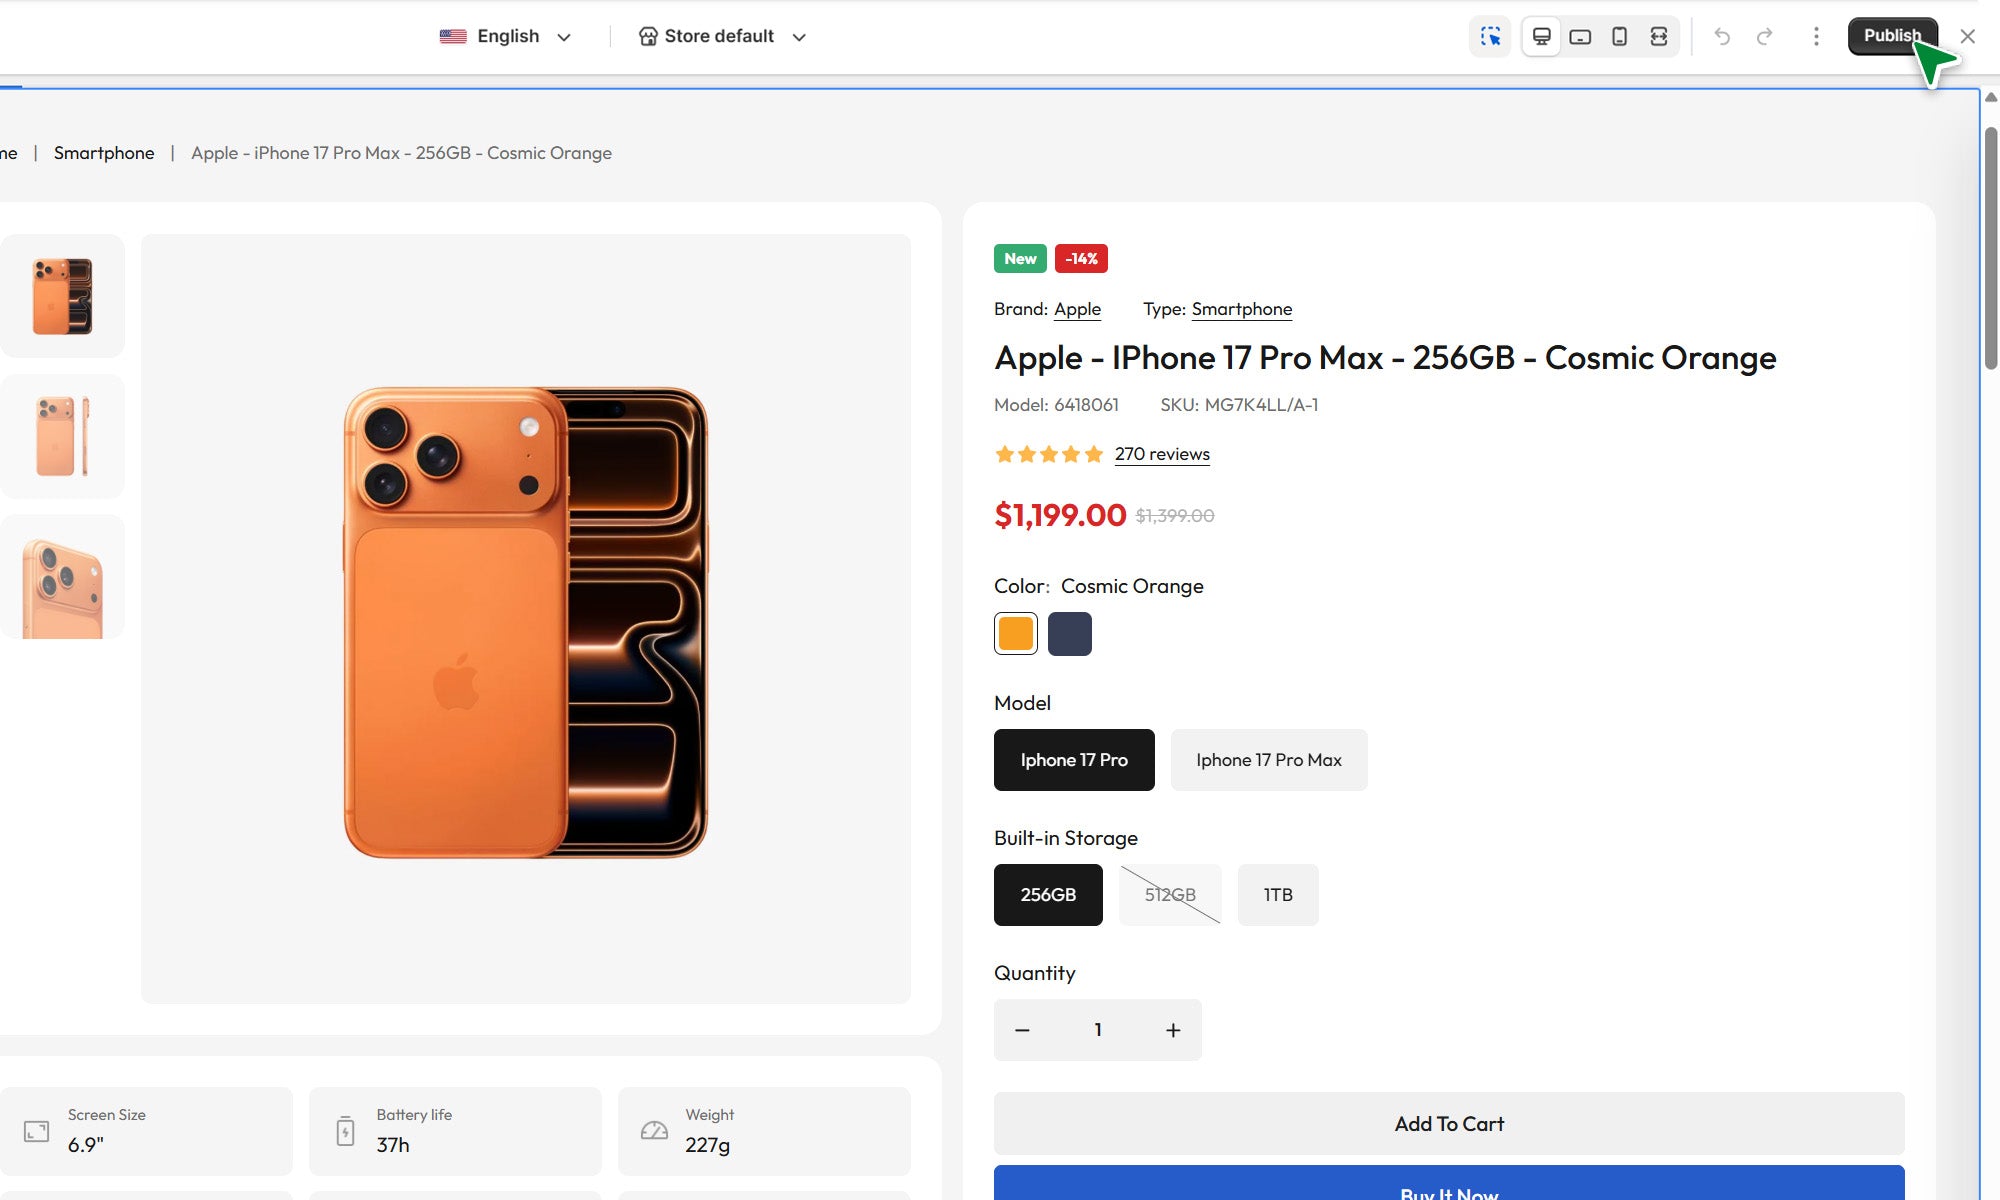Image resolution: width=2000 pixels, height=1200 pixels.
Task: Choose the 1TB storage option
Action: (1277, 895)
